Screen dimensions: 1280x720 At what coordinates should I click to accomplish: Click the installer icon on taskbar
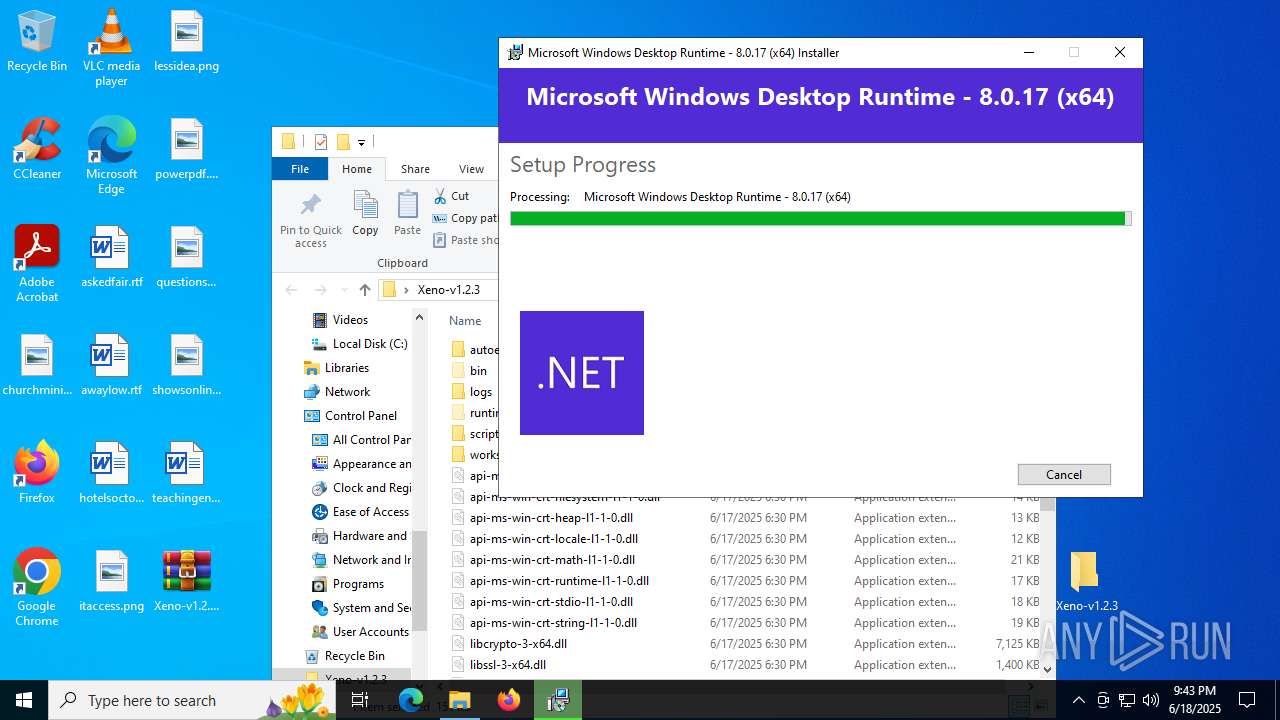558,700
